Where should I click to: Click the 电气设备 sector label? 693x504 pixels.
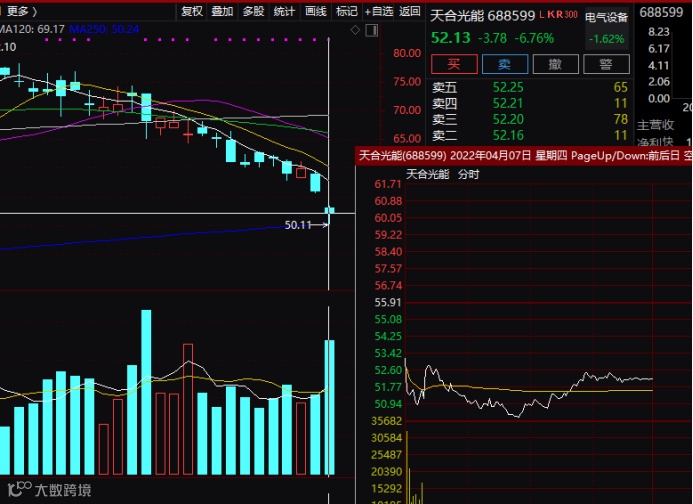pyautogui.click(x=606, y=18)
